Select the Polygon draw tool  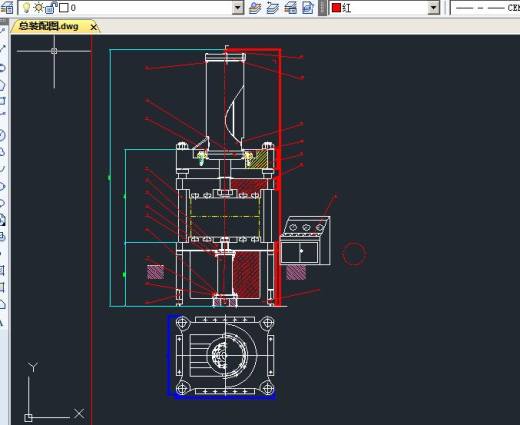coord(2,85)
